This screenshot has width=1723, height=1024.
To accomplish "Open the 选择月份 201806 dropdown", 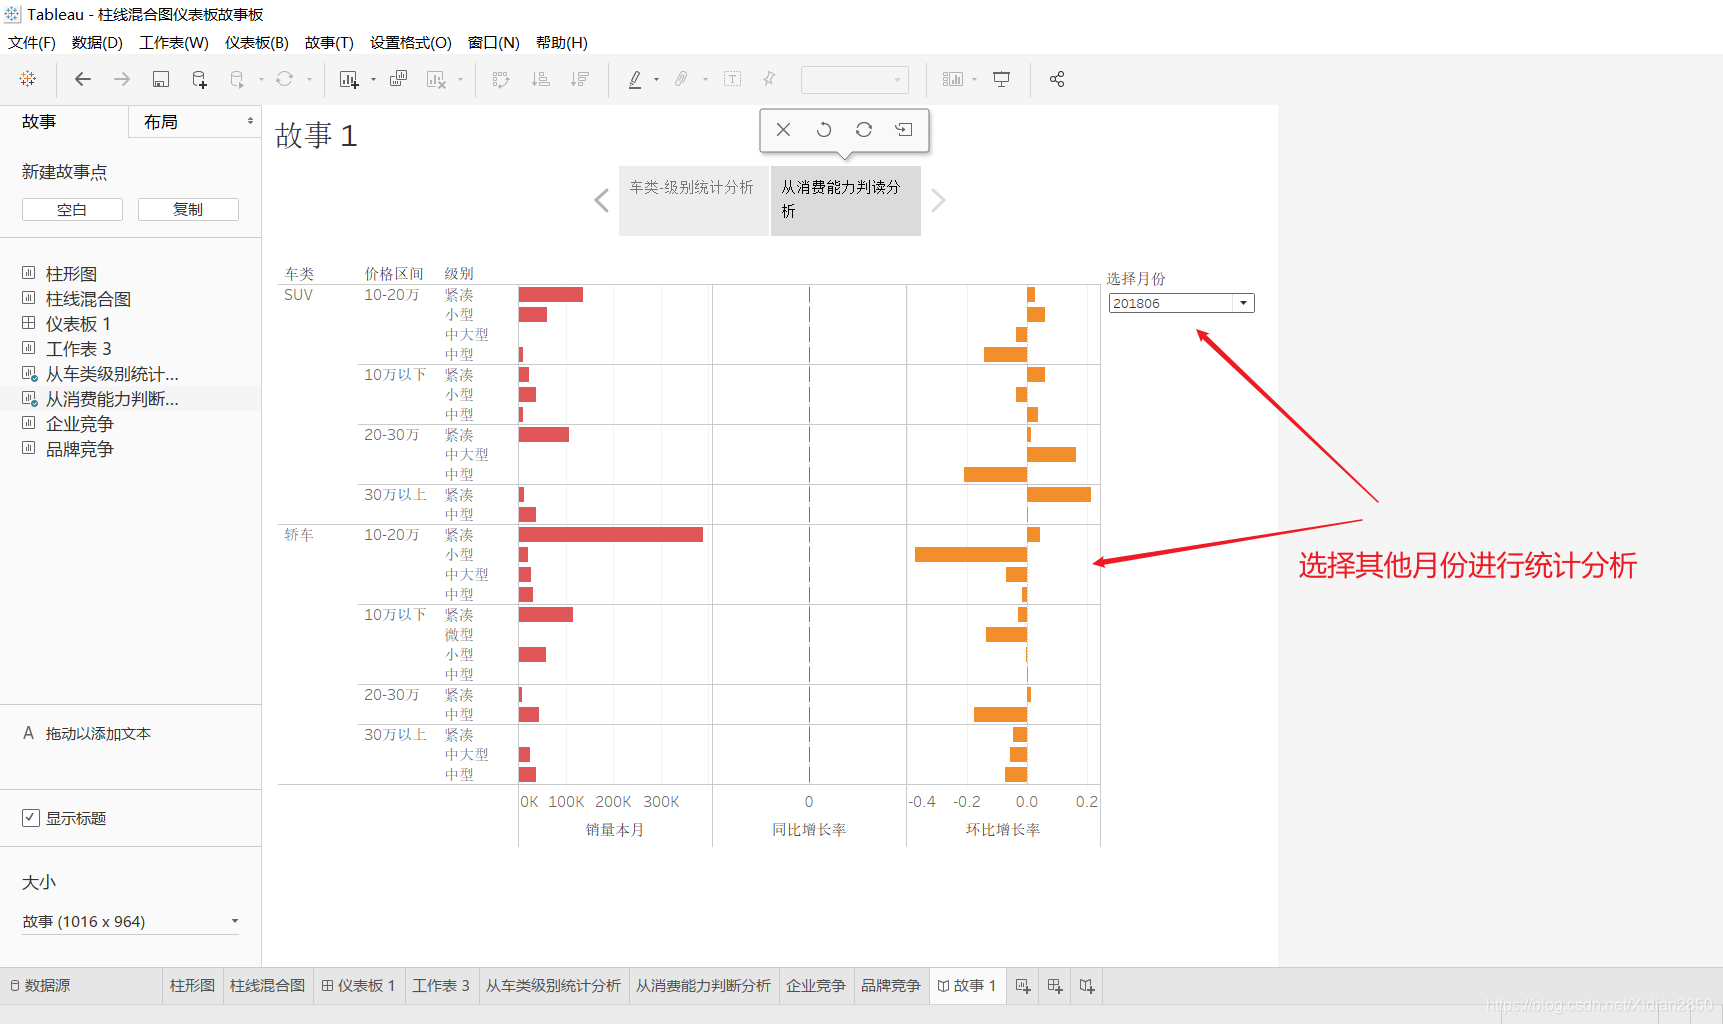I will pyautogui.click(x=1181, y=303).
